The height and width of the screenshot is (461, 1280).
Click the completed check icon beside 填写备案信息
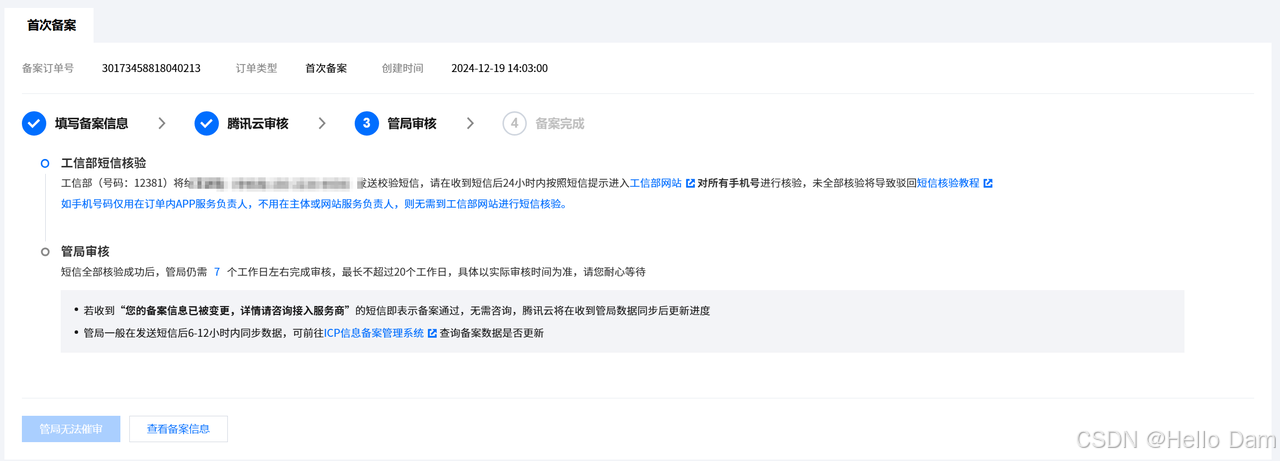pos(34,123)
